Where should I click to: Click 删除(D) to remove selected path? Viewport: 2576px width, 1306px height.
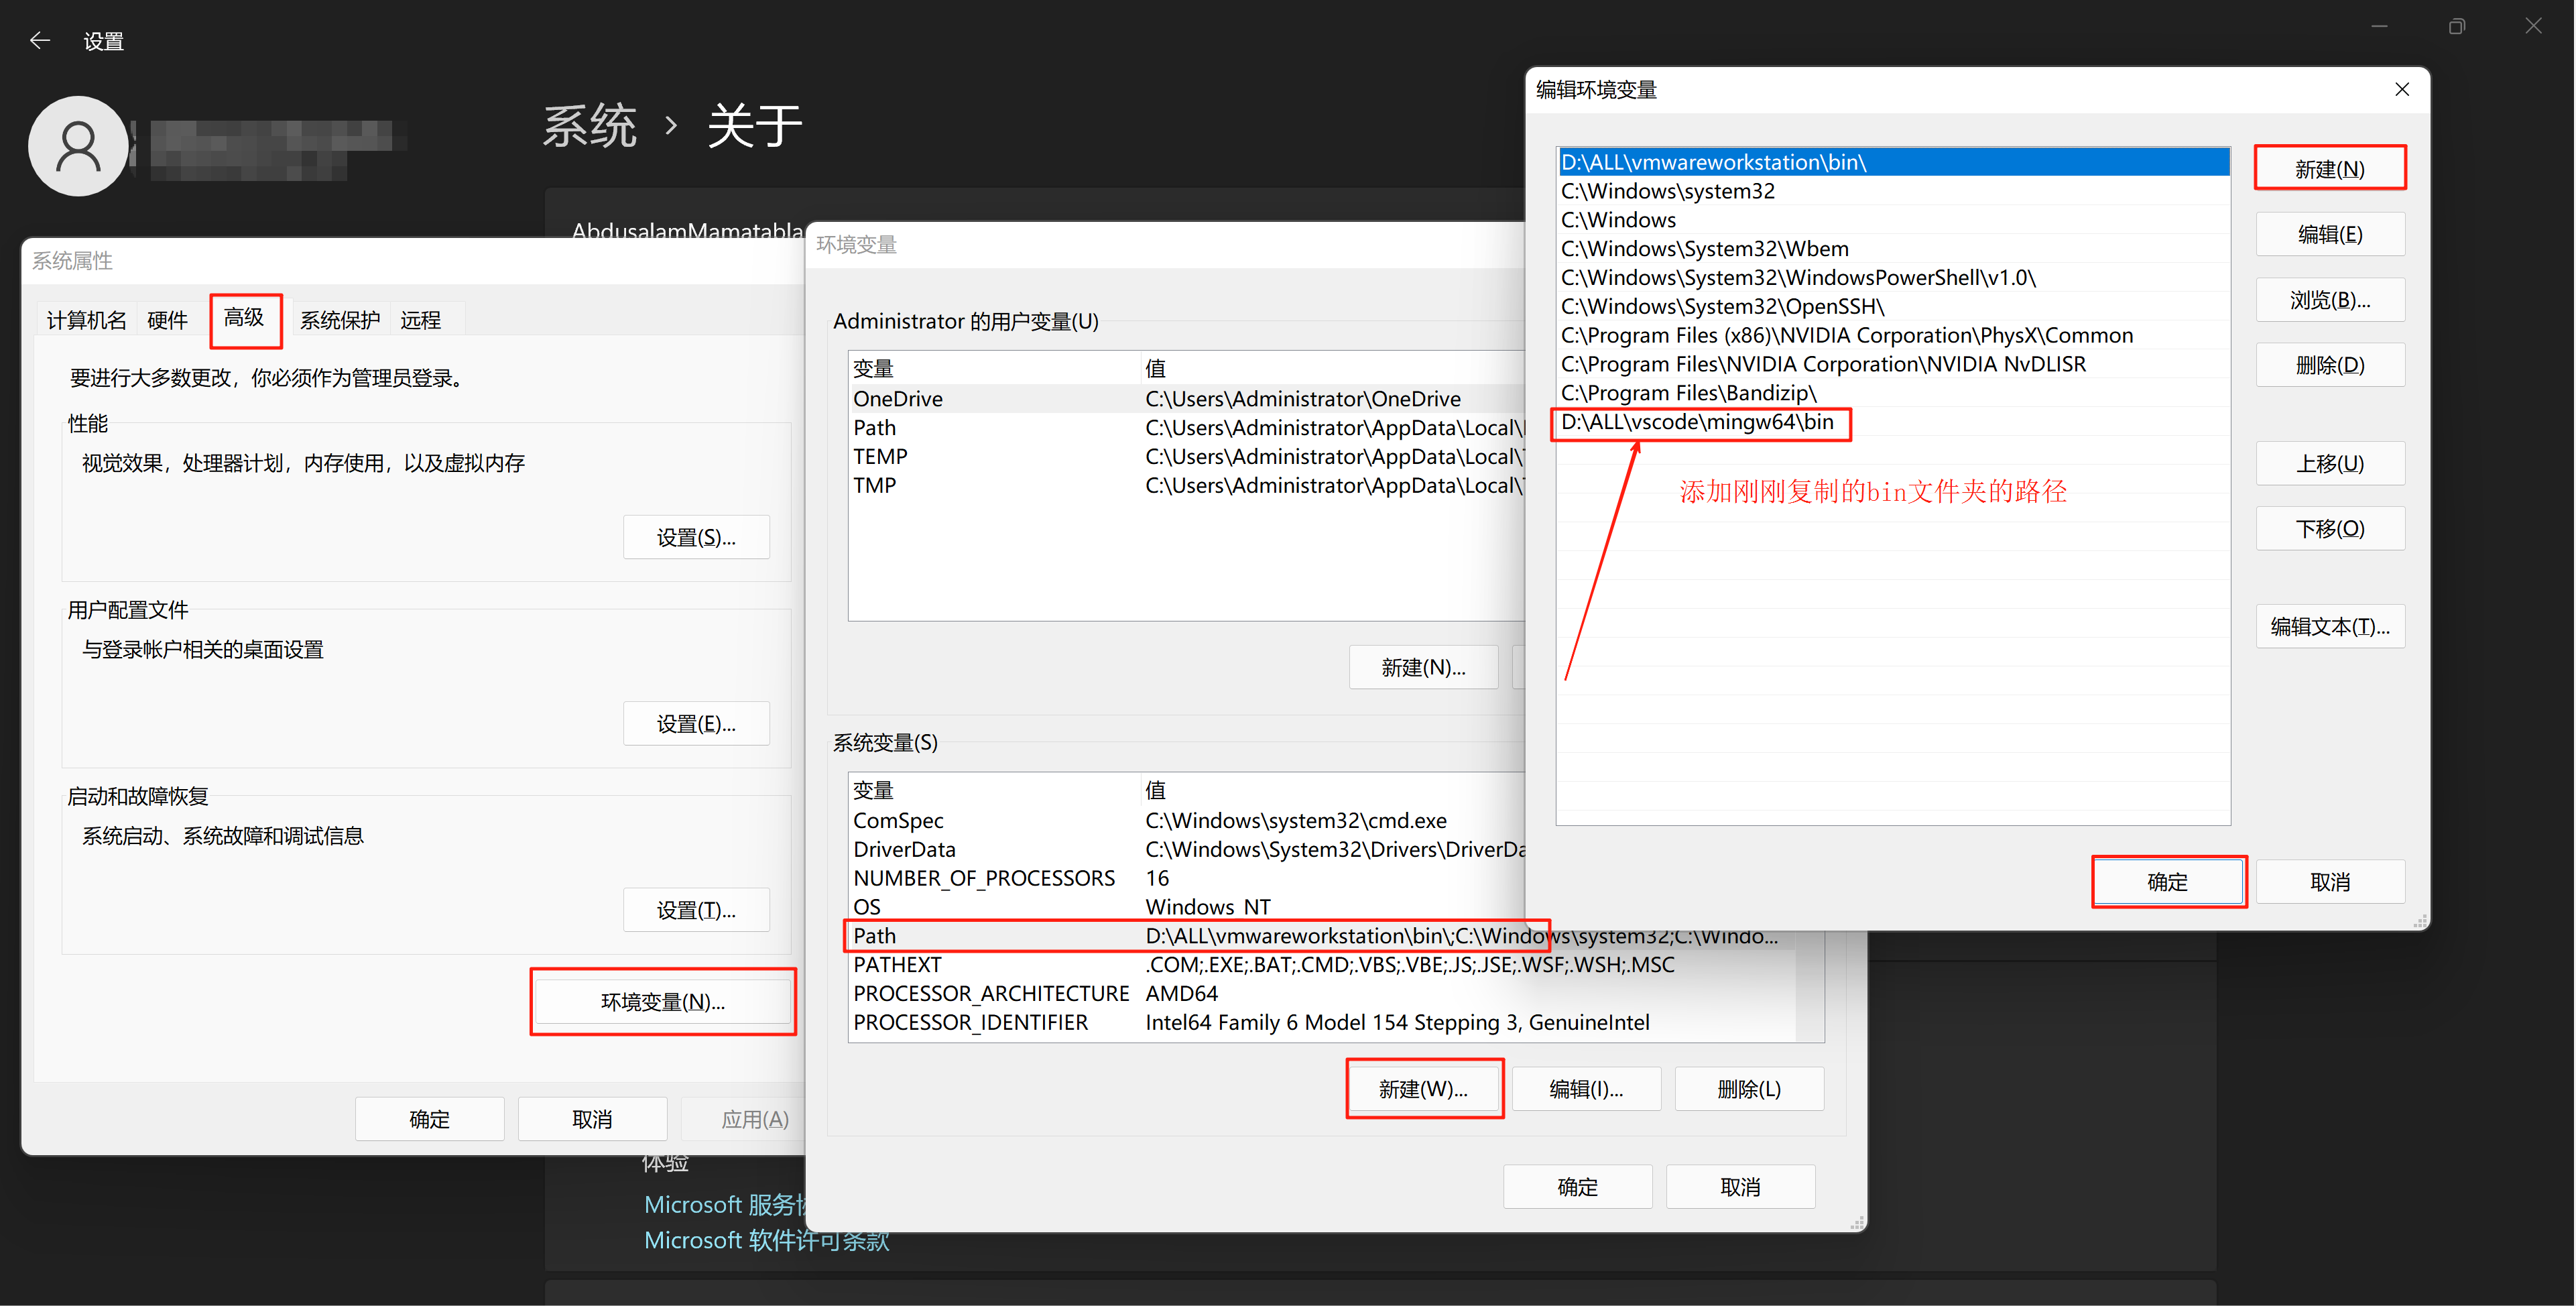point(2330,364)
